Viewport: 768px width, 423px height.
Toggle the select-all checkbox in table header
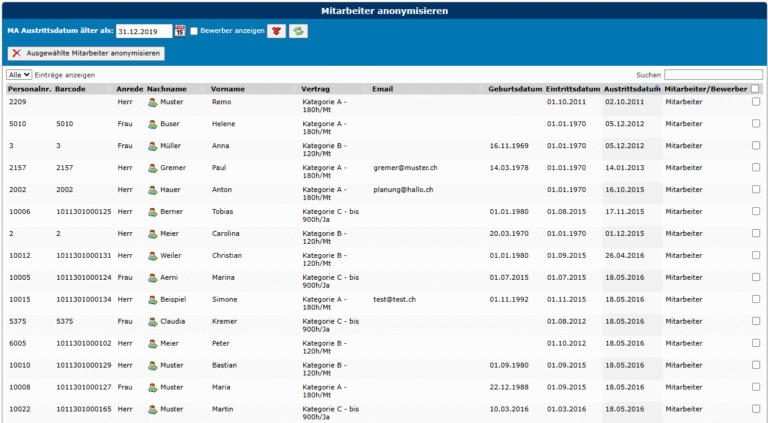pos(756,89)
